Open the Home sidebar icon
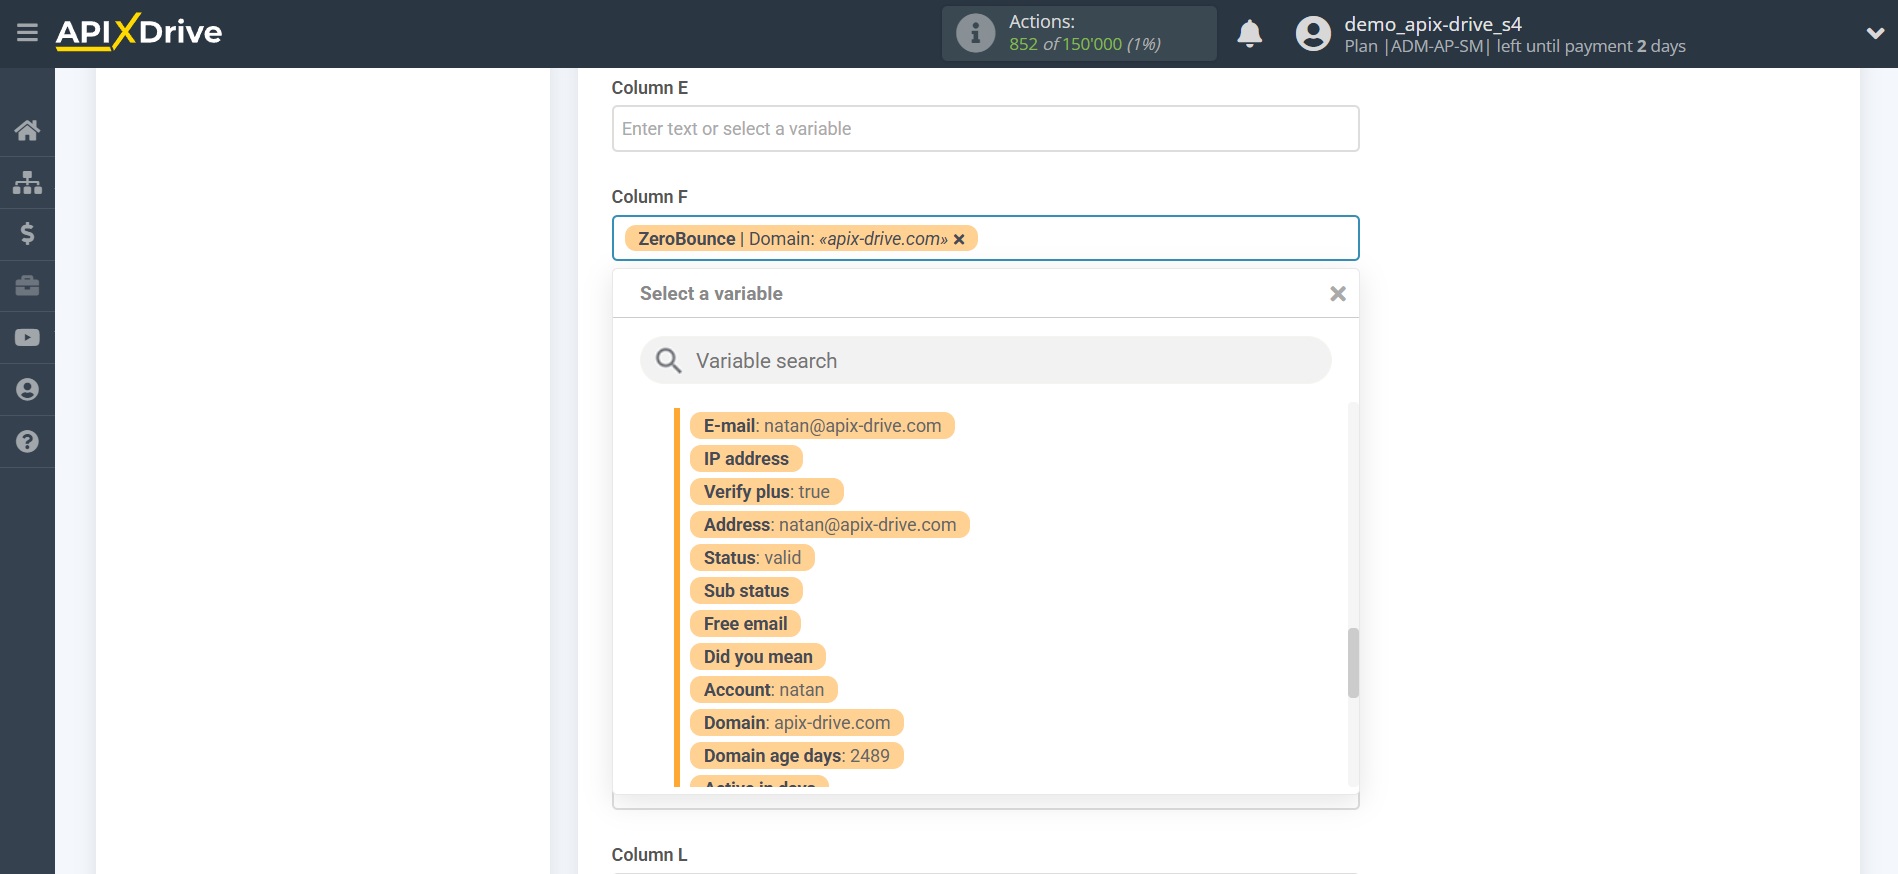The image size is (1898, 874). [27, 130]
